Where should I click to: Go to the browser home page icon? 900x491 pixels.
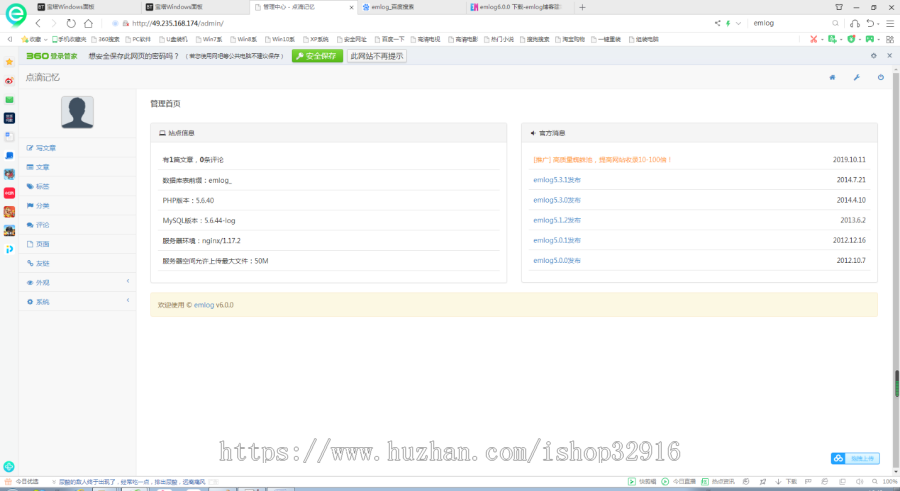88,24
